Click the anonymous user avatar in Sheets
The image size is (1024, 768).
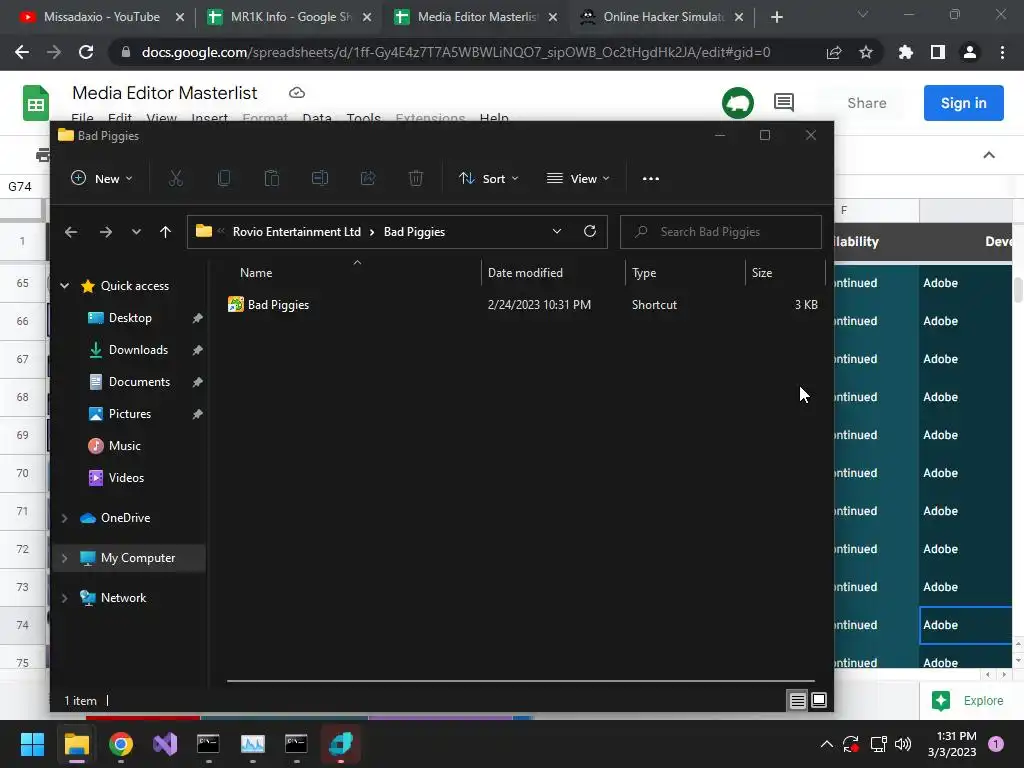(738, 103)
